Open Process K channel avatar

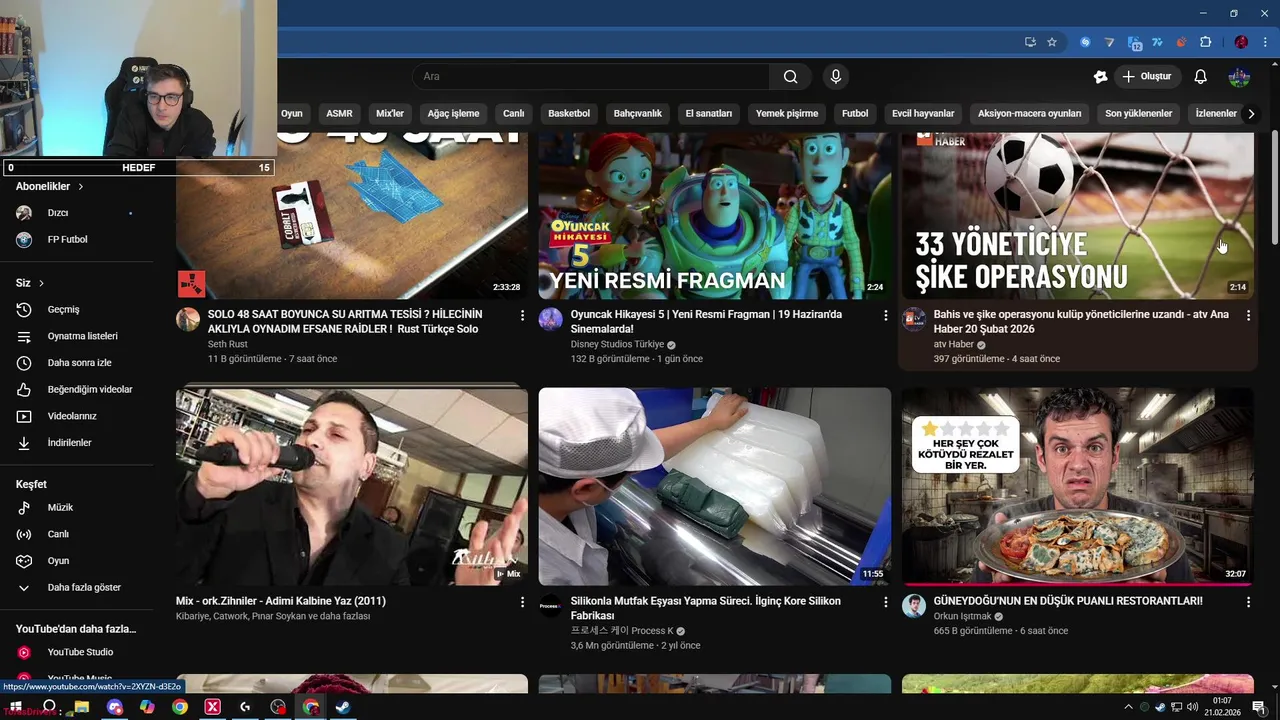pyautogui.click(x=551, y=606)
